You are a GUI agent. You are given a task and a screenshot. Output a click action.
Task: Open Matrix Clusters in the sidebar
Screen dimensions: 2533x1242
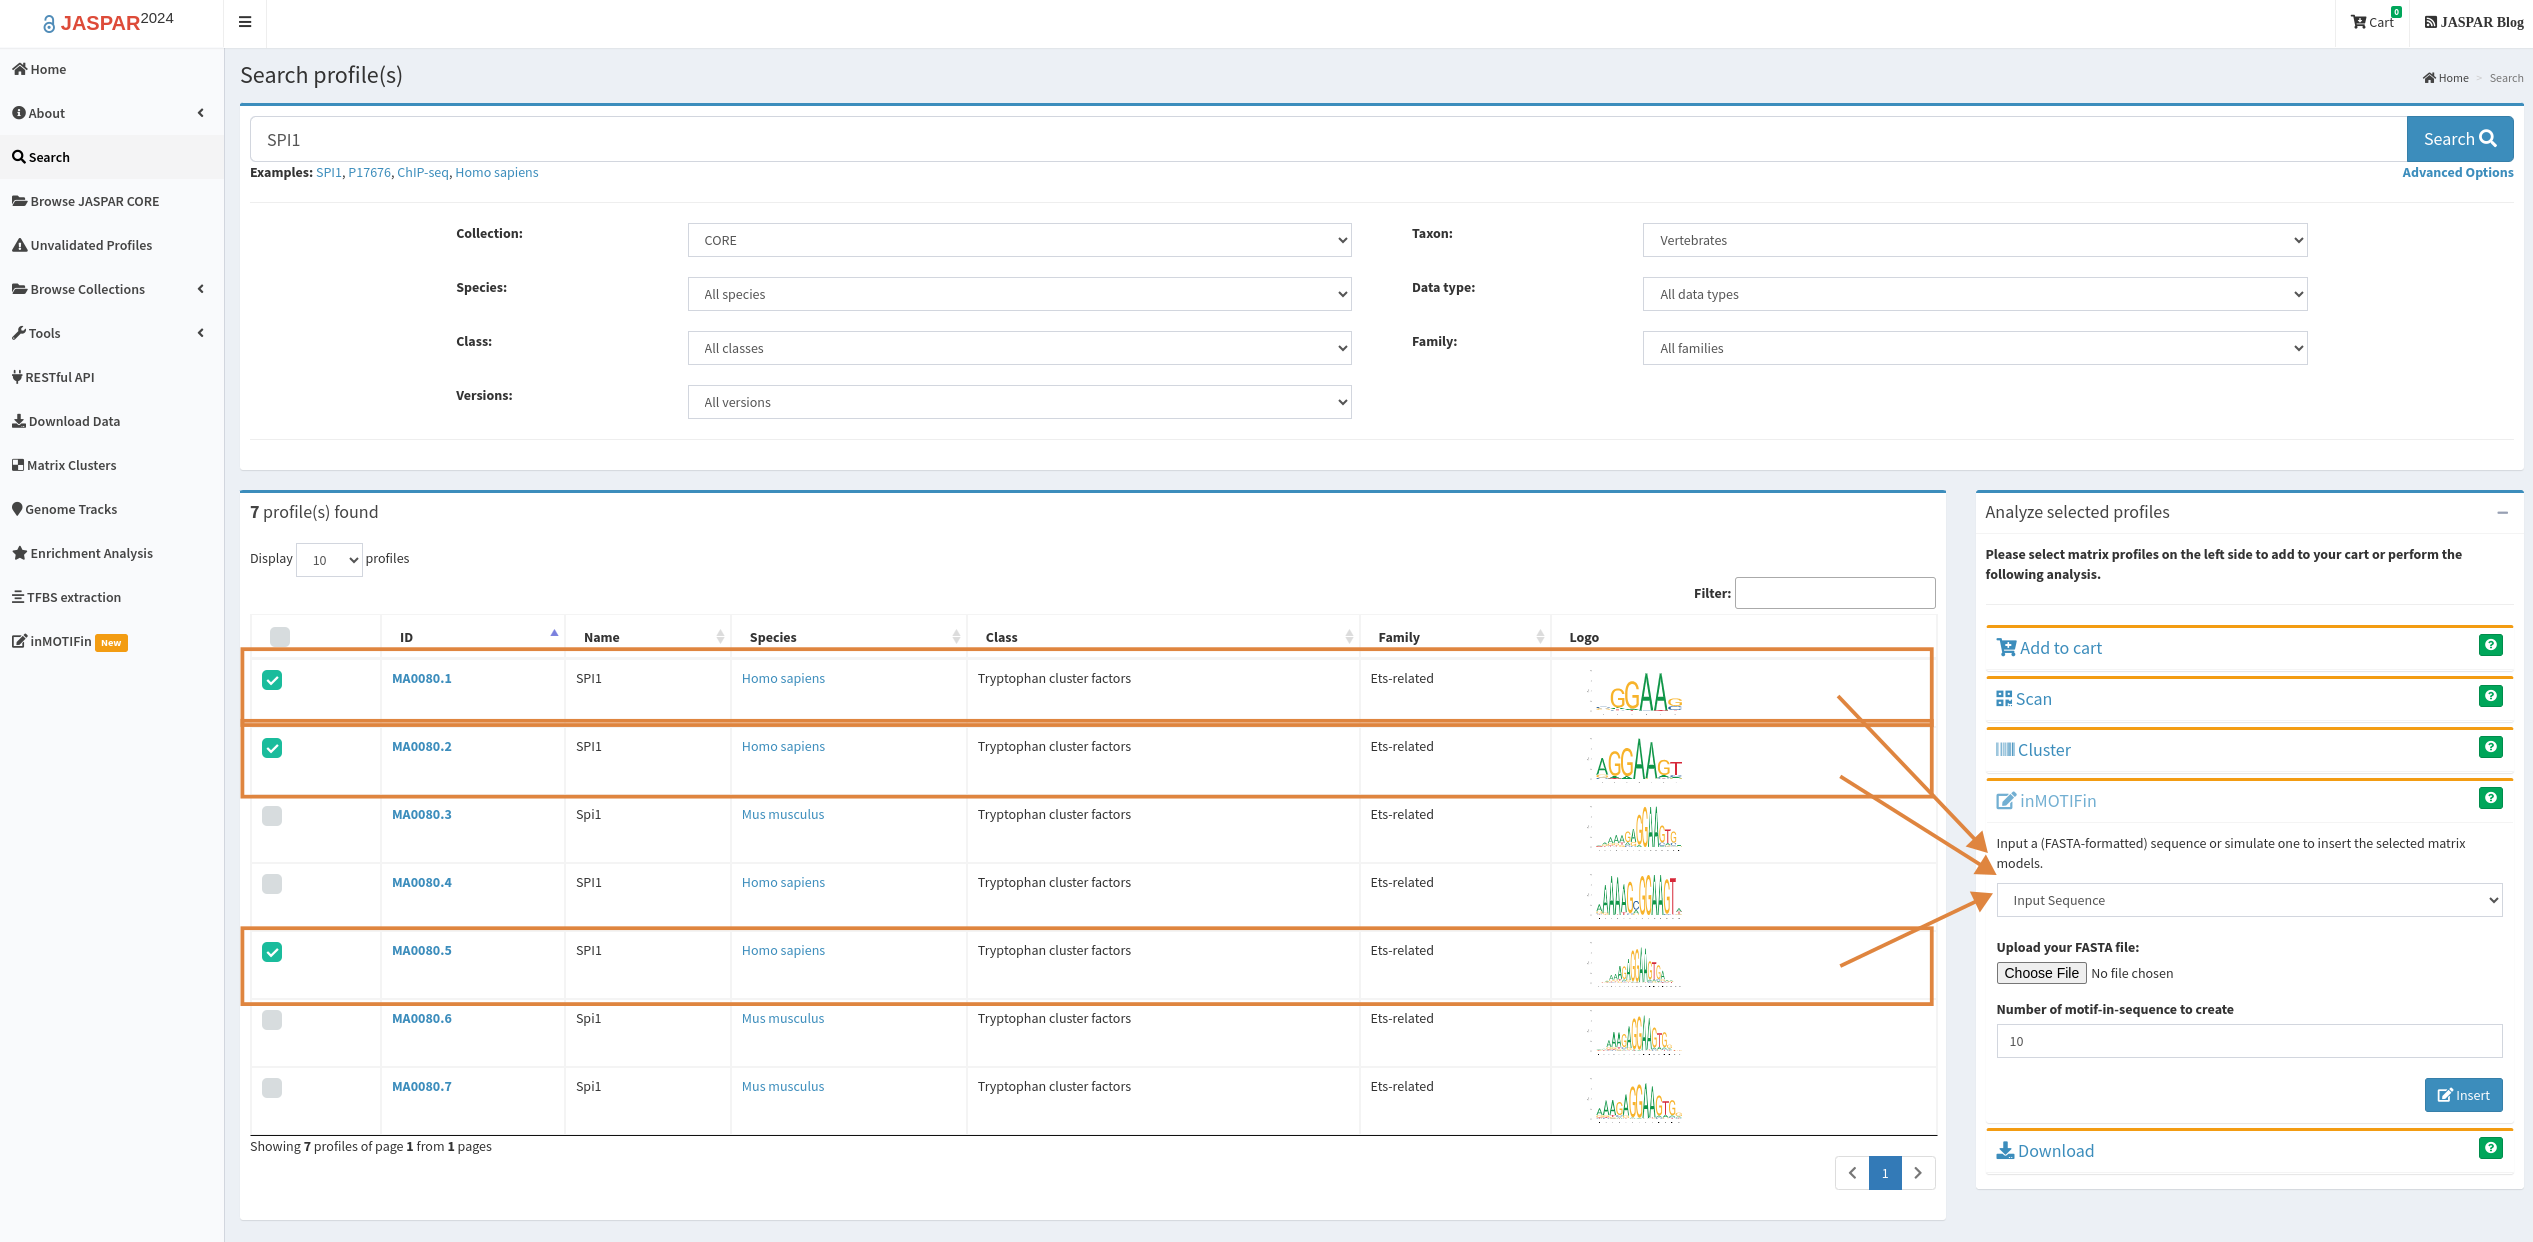pyautogui.click(x=71, y=465)
